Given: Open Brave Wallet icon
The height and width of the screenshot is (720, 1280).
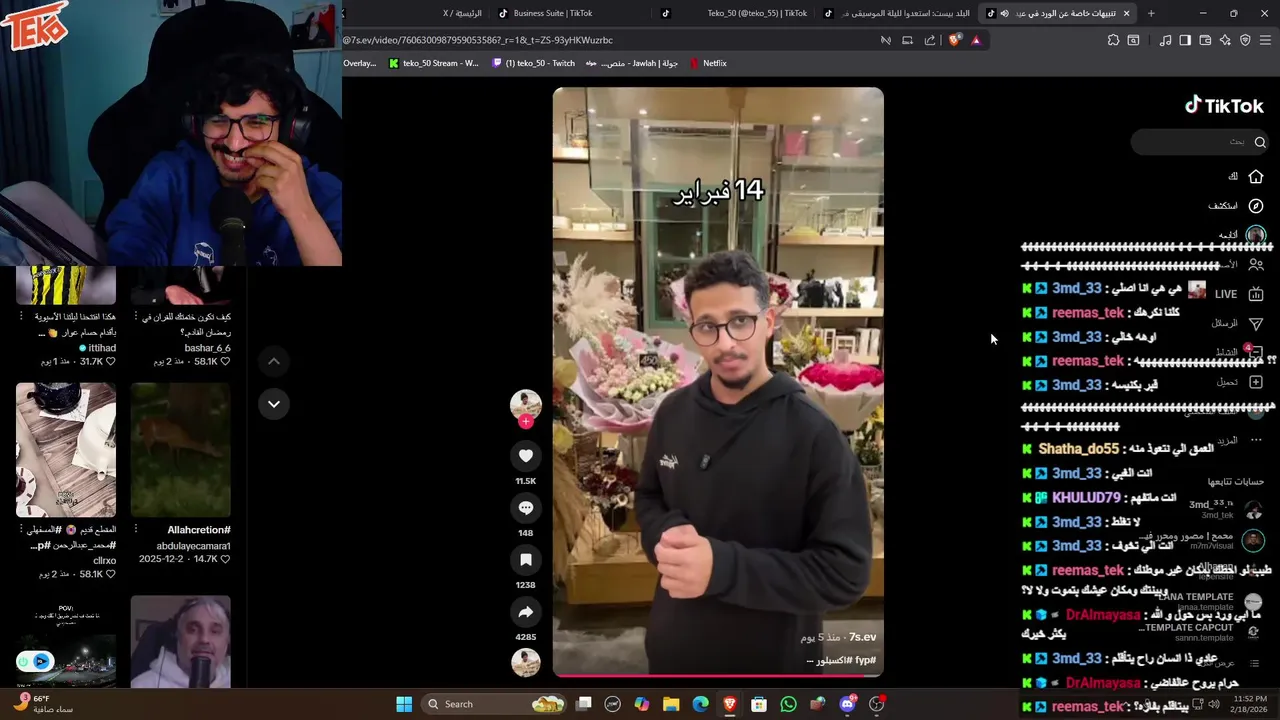Looking at the screenshot, I should coord(1205,40).
